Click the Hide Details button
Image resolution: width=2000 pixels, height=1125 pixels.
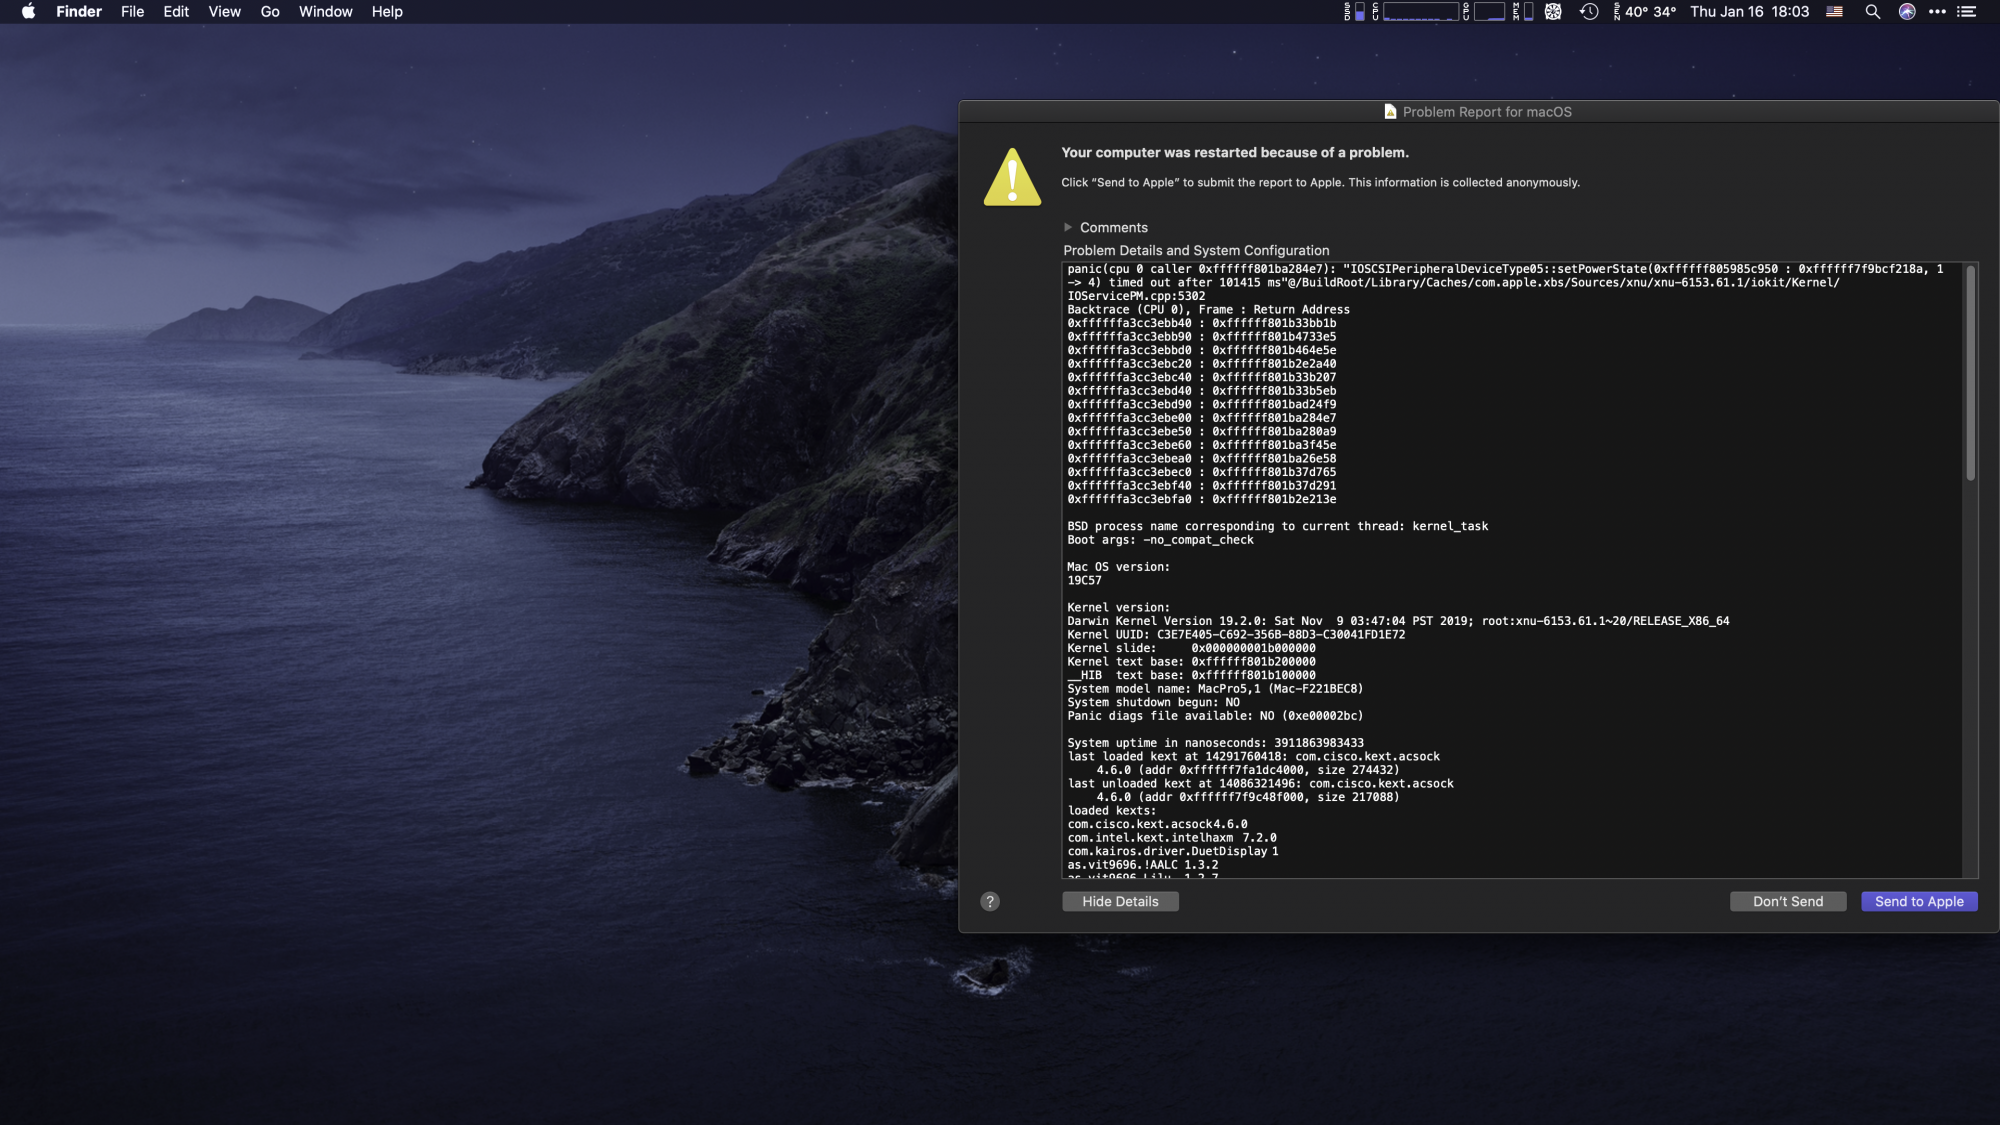(x=1120, y=901)
